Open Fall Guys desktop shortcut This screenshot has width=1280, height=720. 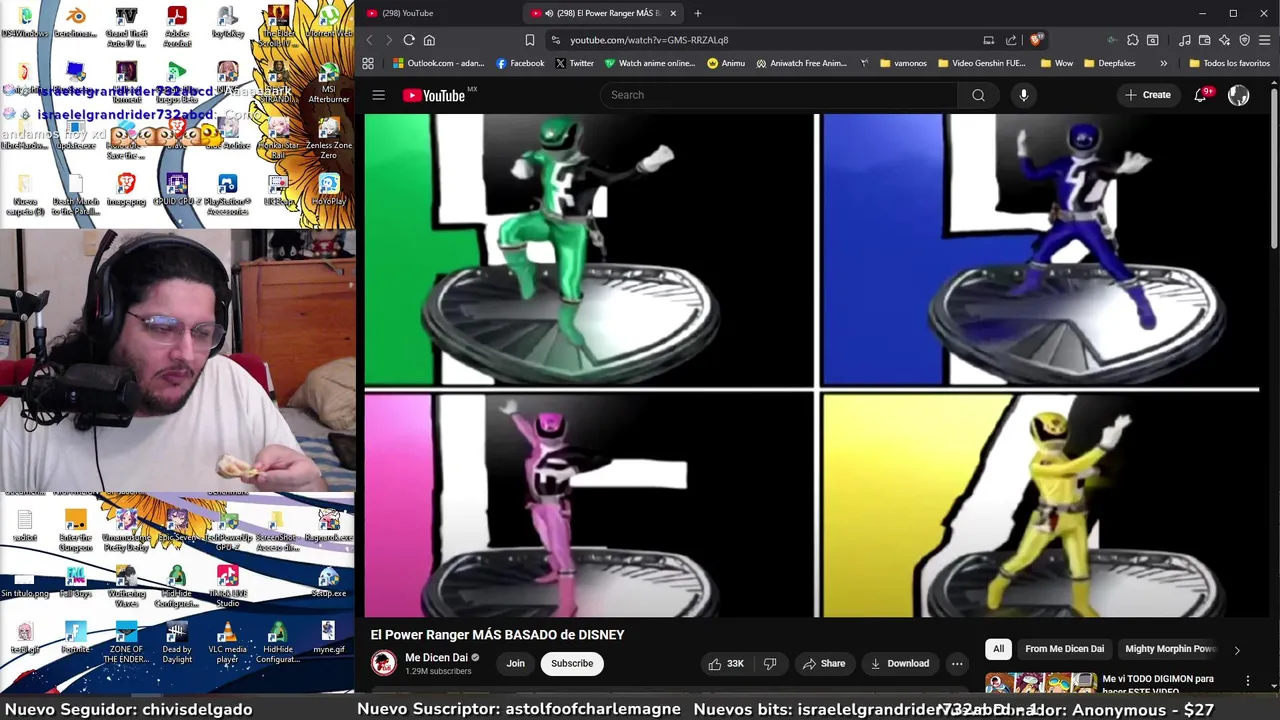coord(75,581)
